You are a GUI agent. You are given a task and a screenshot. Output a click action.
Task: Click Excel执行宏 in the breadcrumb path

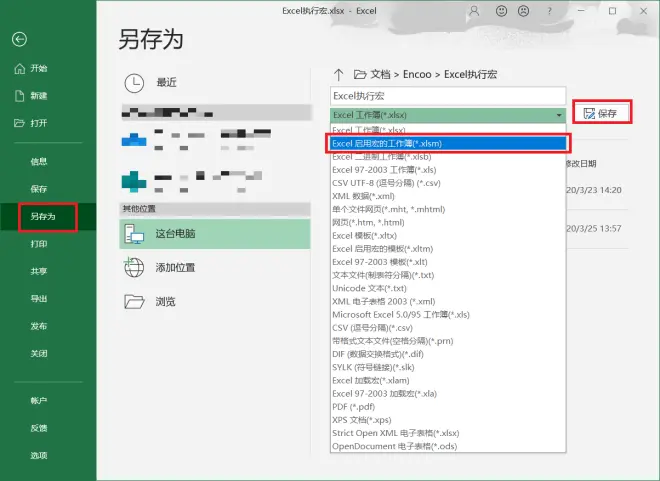coord(470,74)
